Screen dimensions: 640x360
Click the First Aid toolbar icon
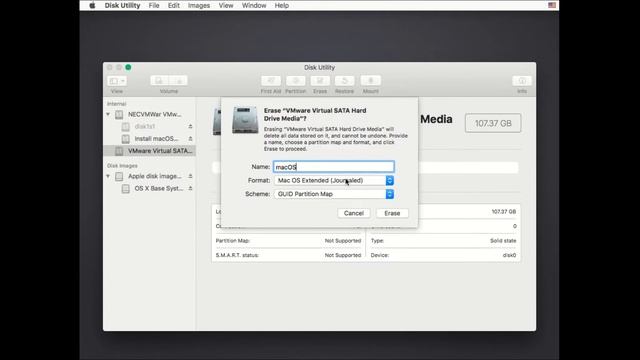(271, 81)
